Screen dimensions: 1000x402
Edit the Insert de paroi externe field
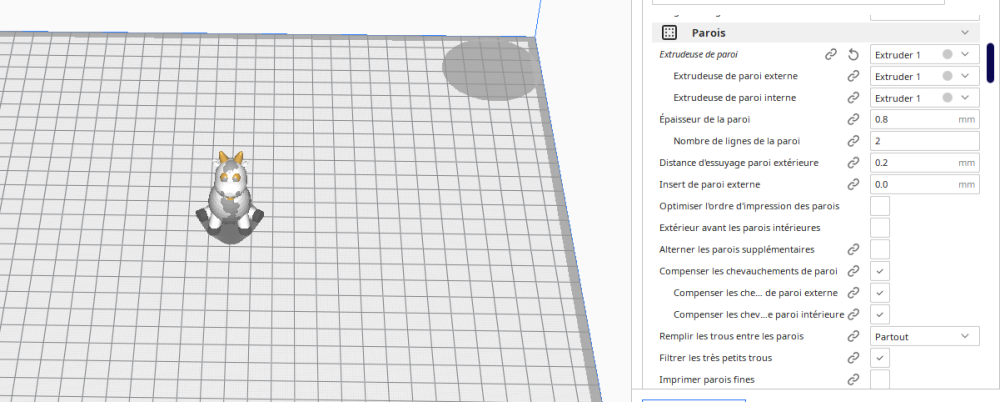pyautogui.click(x=924, y=184)
